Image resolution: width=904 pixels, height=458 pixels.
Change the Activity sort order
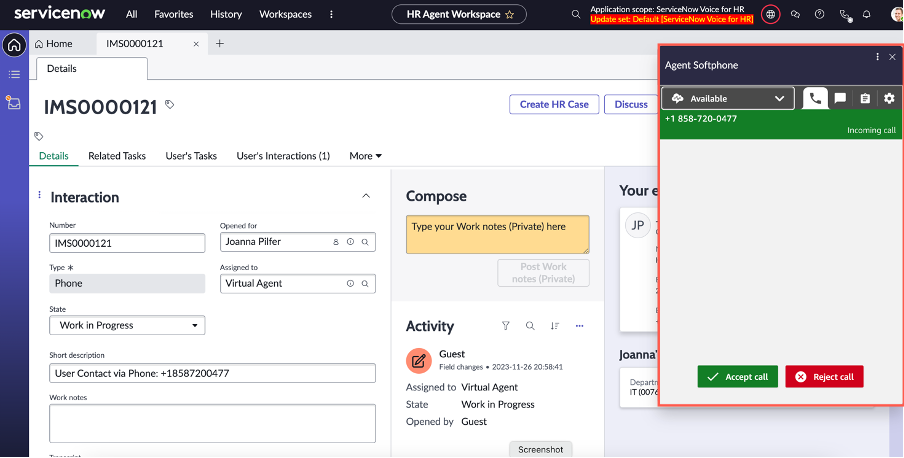point(555,326)
